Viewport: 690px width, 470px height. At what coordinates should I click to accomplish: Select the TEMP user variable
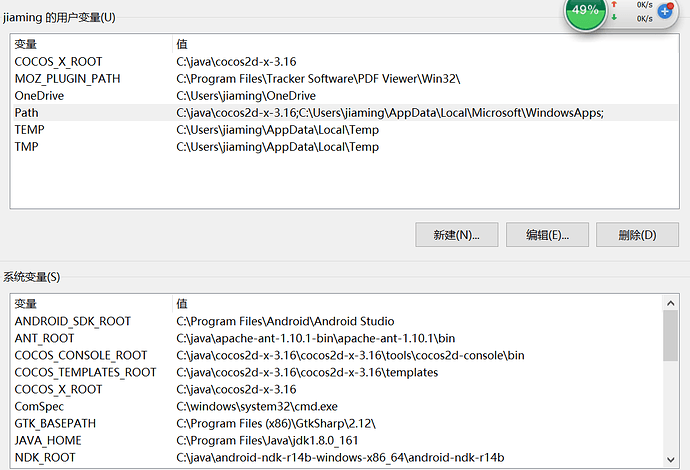345,130
